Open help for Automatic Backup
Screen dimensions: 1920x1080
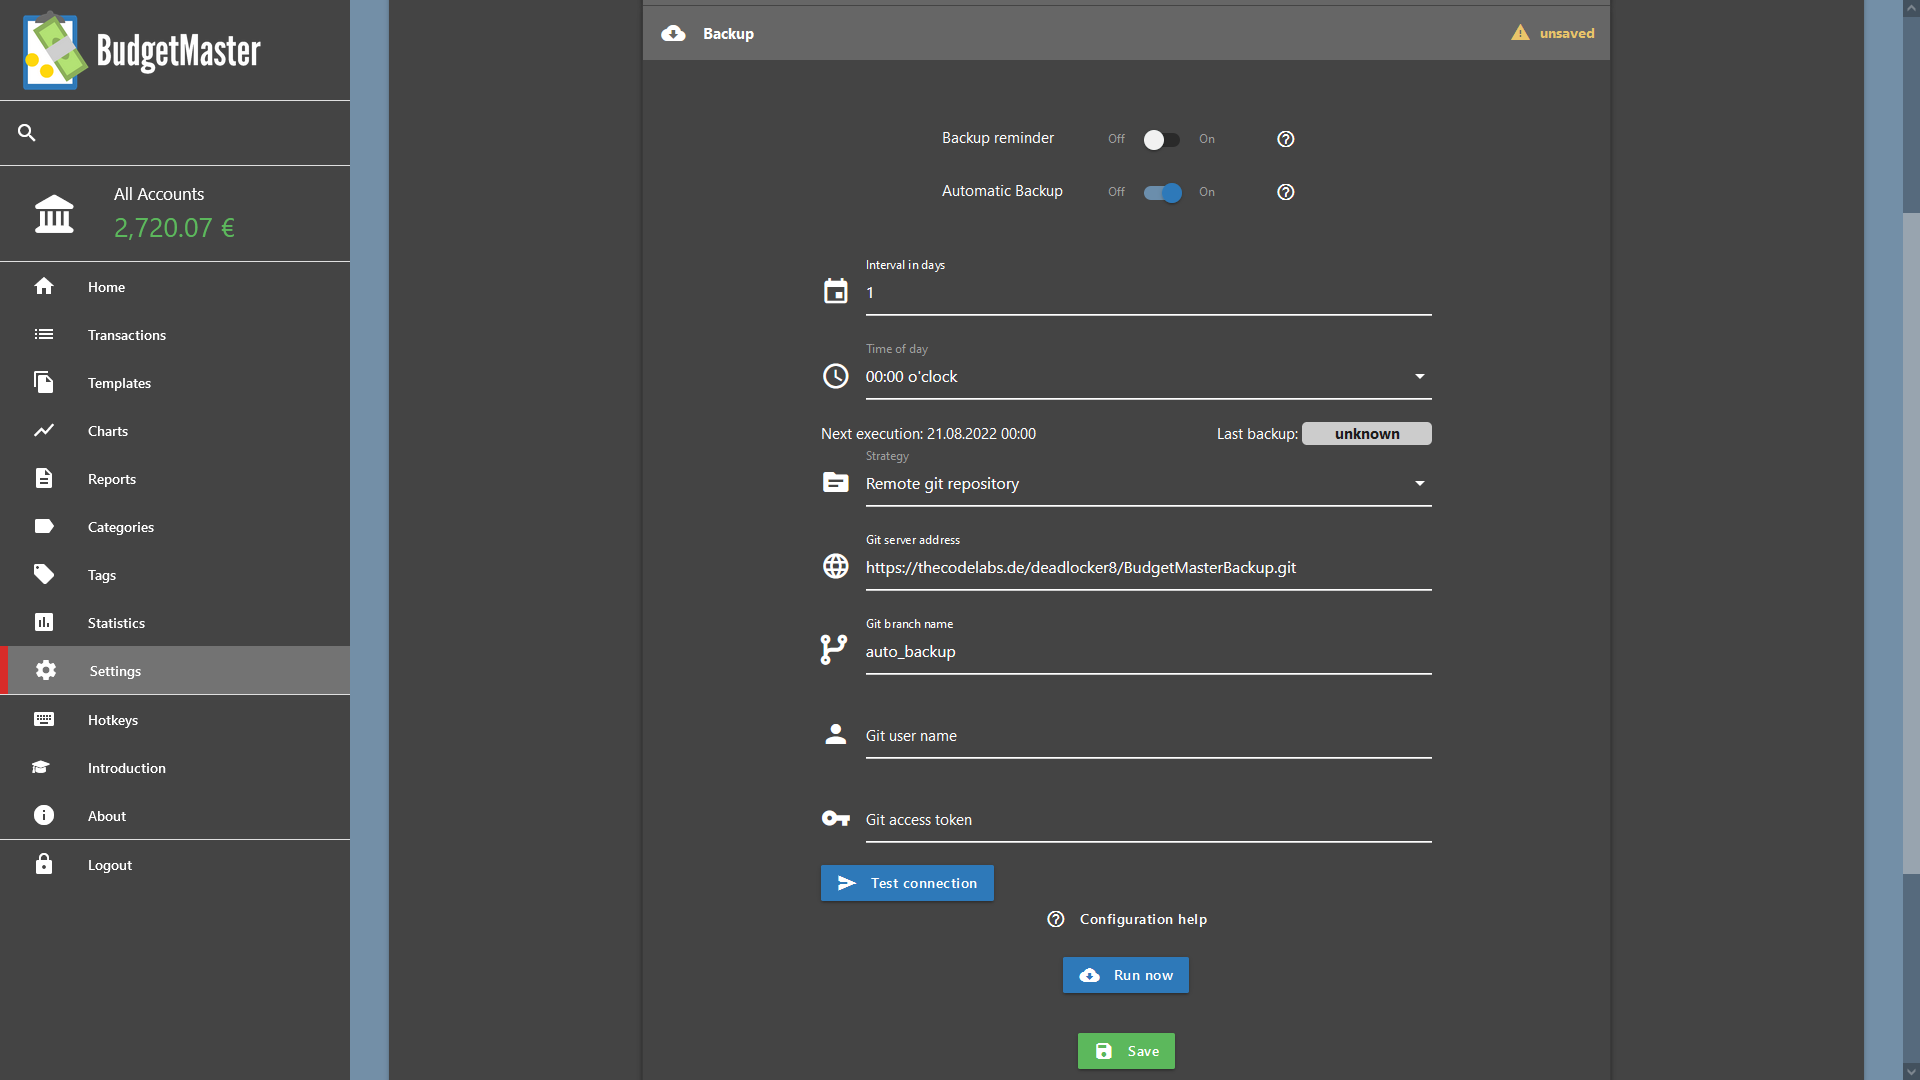pos(1286,192)
